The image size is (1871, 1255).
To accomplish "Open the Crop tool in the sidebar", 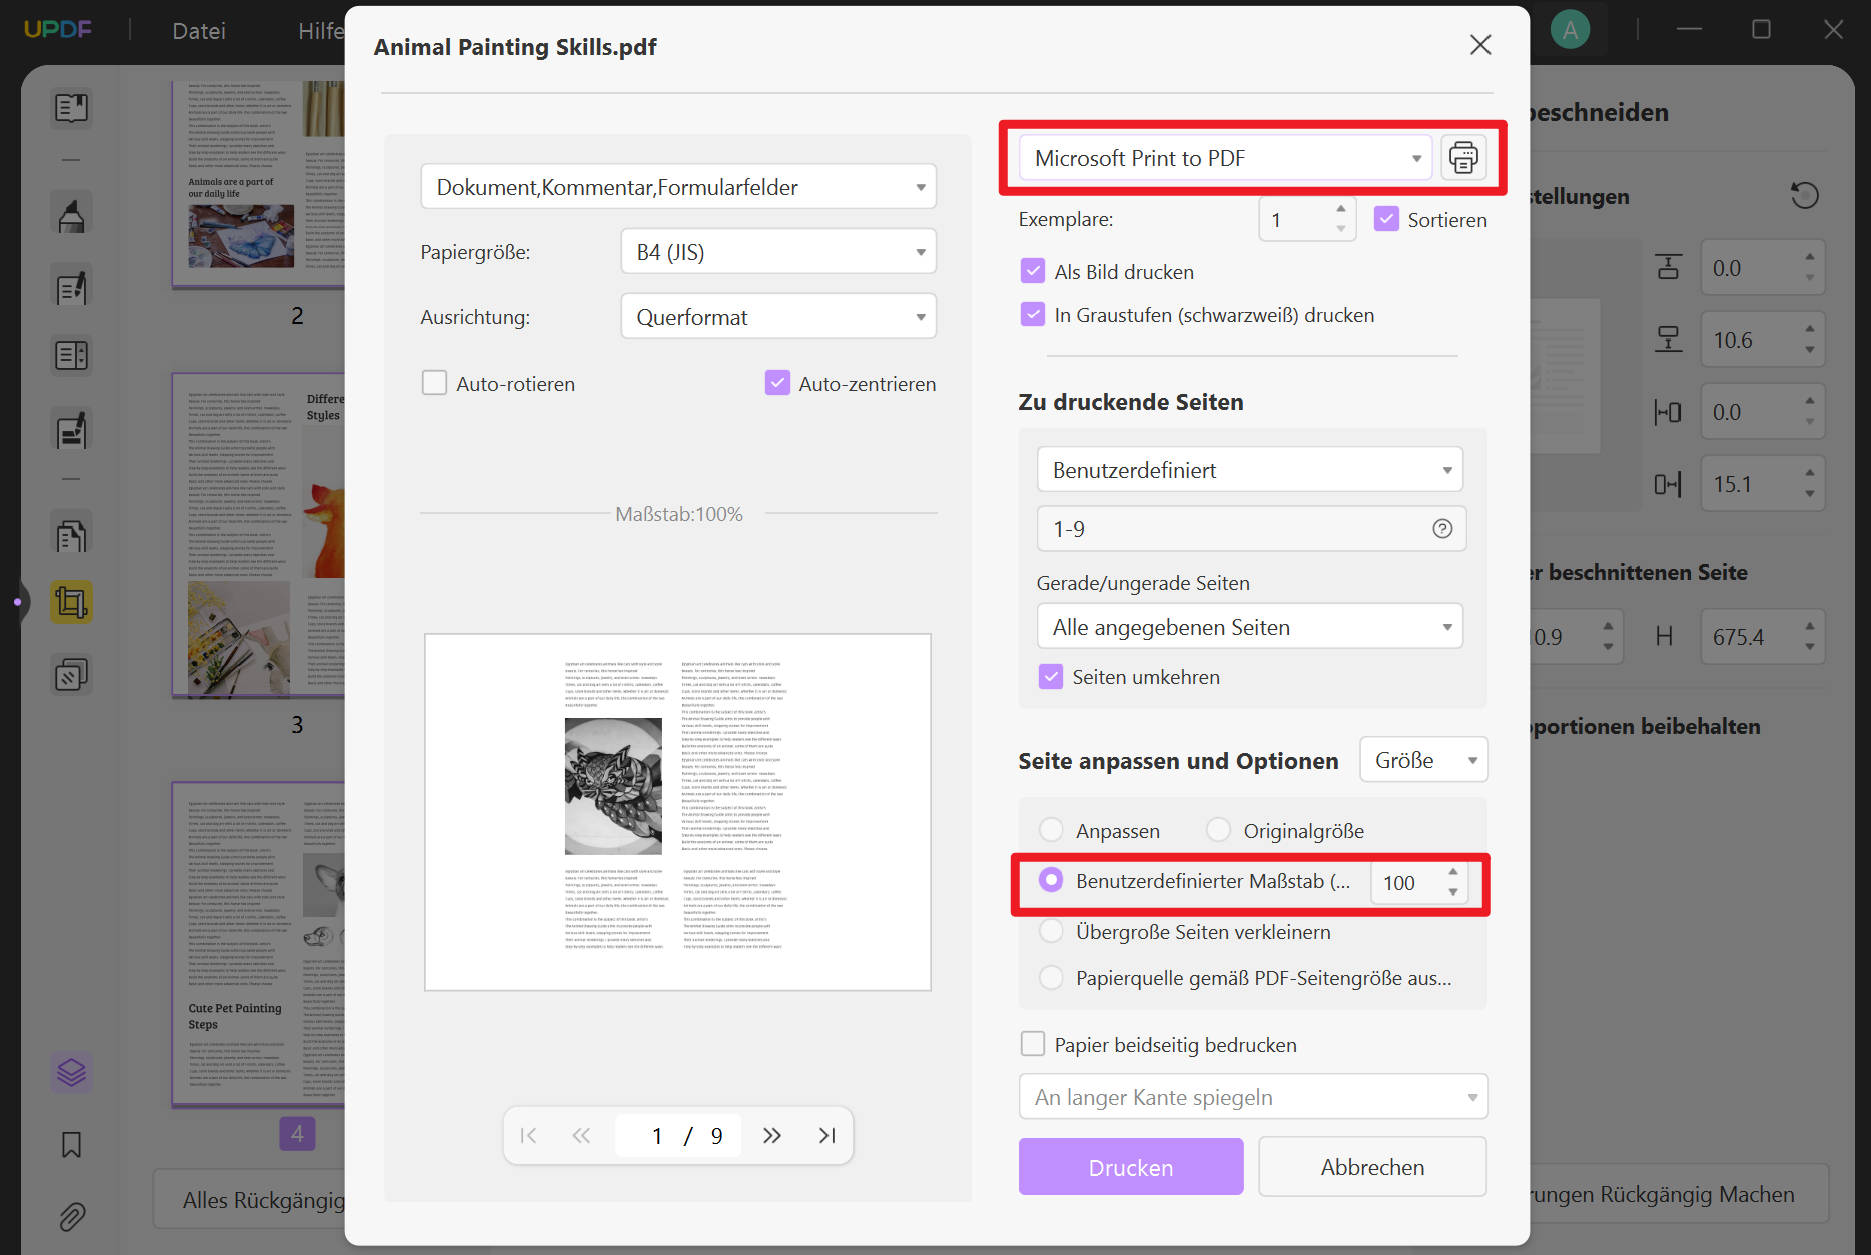I will [71, 601].
